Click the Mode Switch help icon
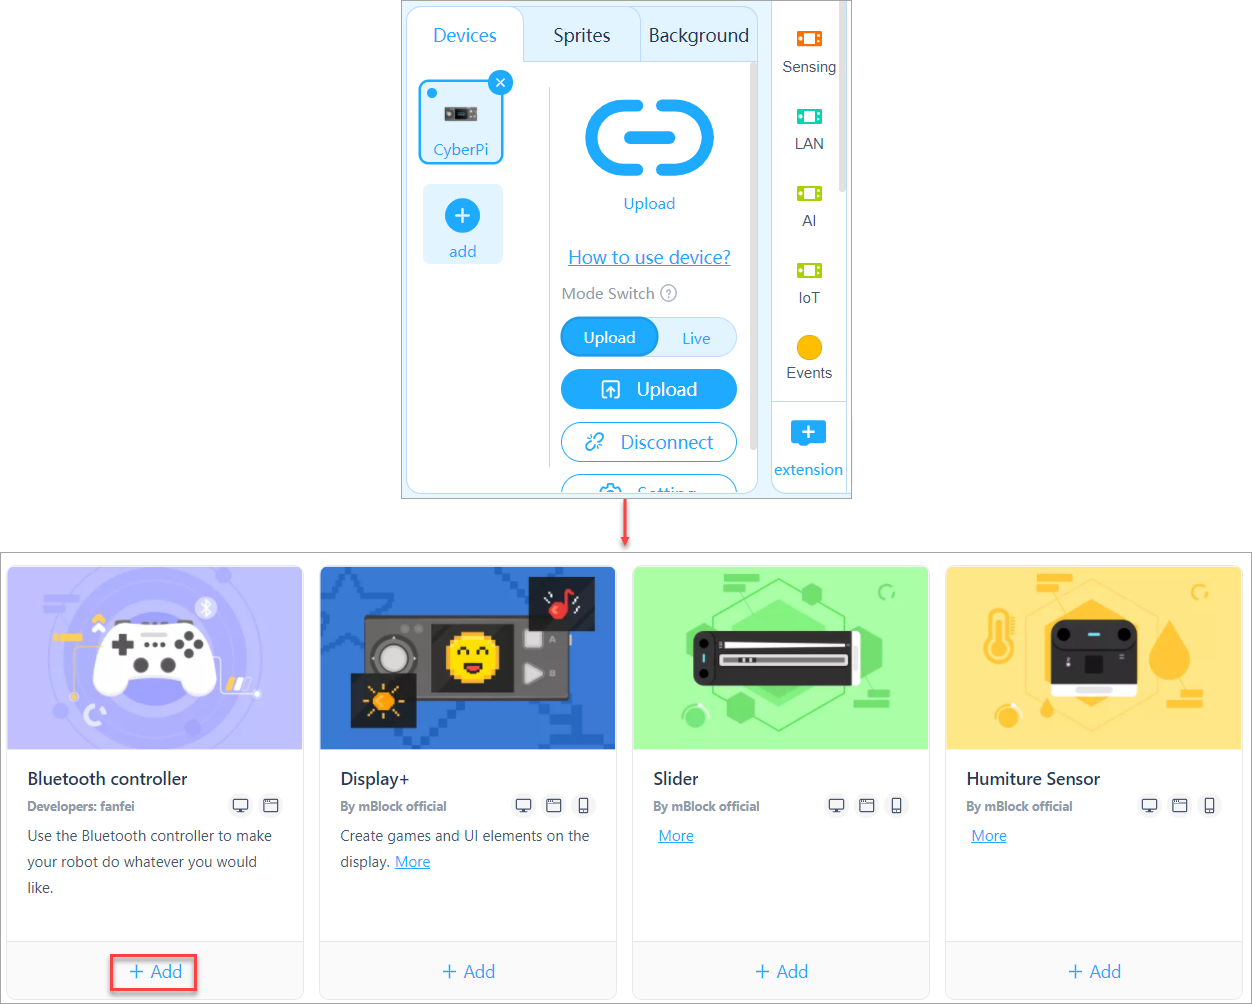The height and width of the screenshot is (1004, 1252). pyautogui.click(x=669, y=293)
